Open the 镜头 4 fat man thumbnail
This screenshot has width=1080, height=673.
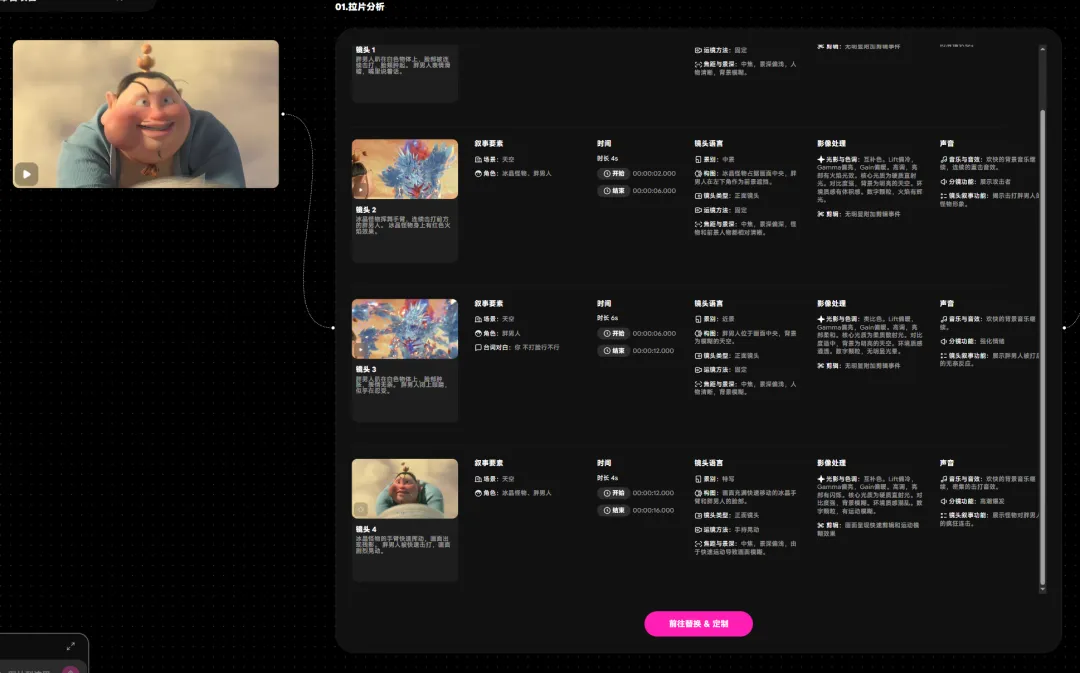pos(404,488)
